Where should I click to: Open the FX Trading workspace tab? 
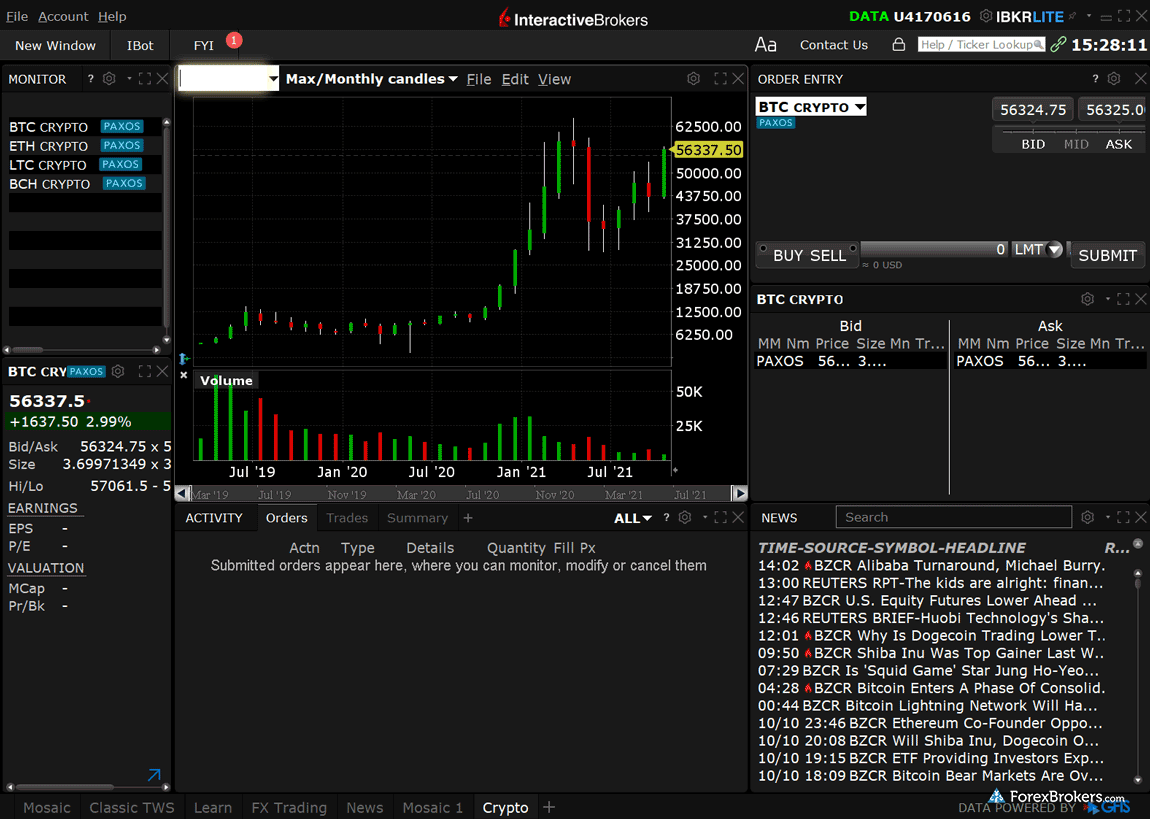pyautogui.click(x=288, y=808)
